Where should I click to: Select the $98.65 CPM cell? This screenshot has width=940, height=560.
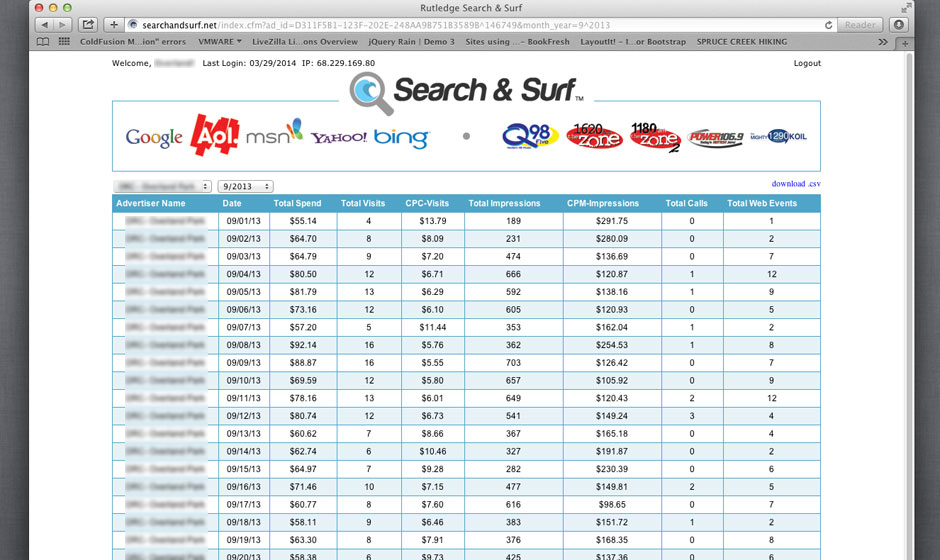coord(611,504)
